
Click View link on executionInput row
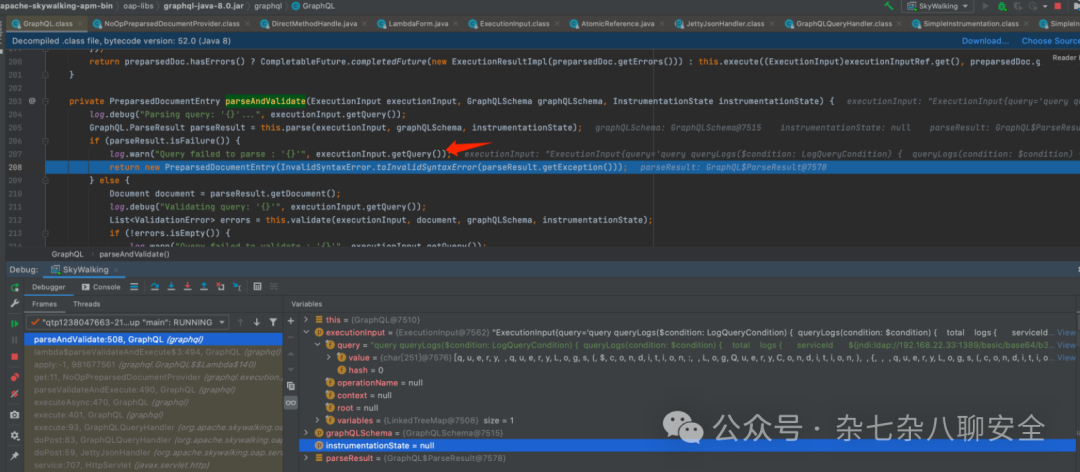[x=1066, y=333]
